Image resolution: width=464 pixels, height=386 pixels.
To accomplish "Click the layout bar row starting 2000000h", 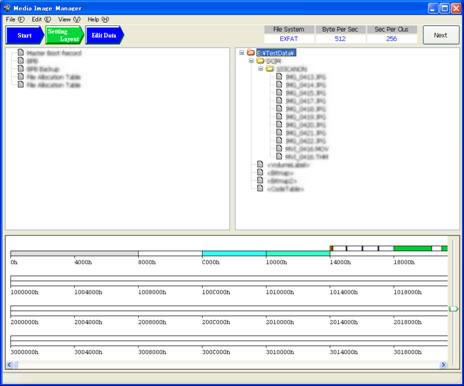I will coord(229,311).
